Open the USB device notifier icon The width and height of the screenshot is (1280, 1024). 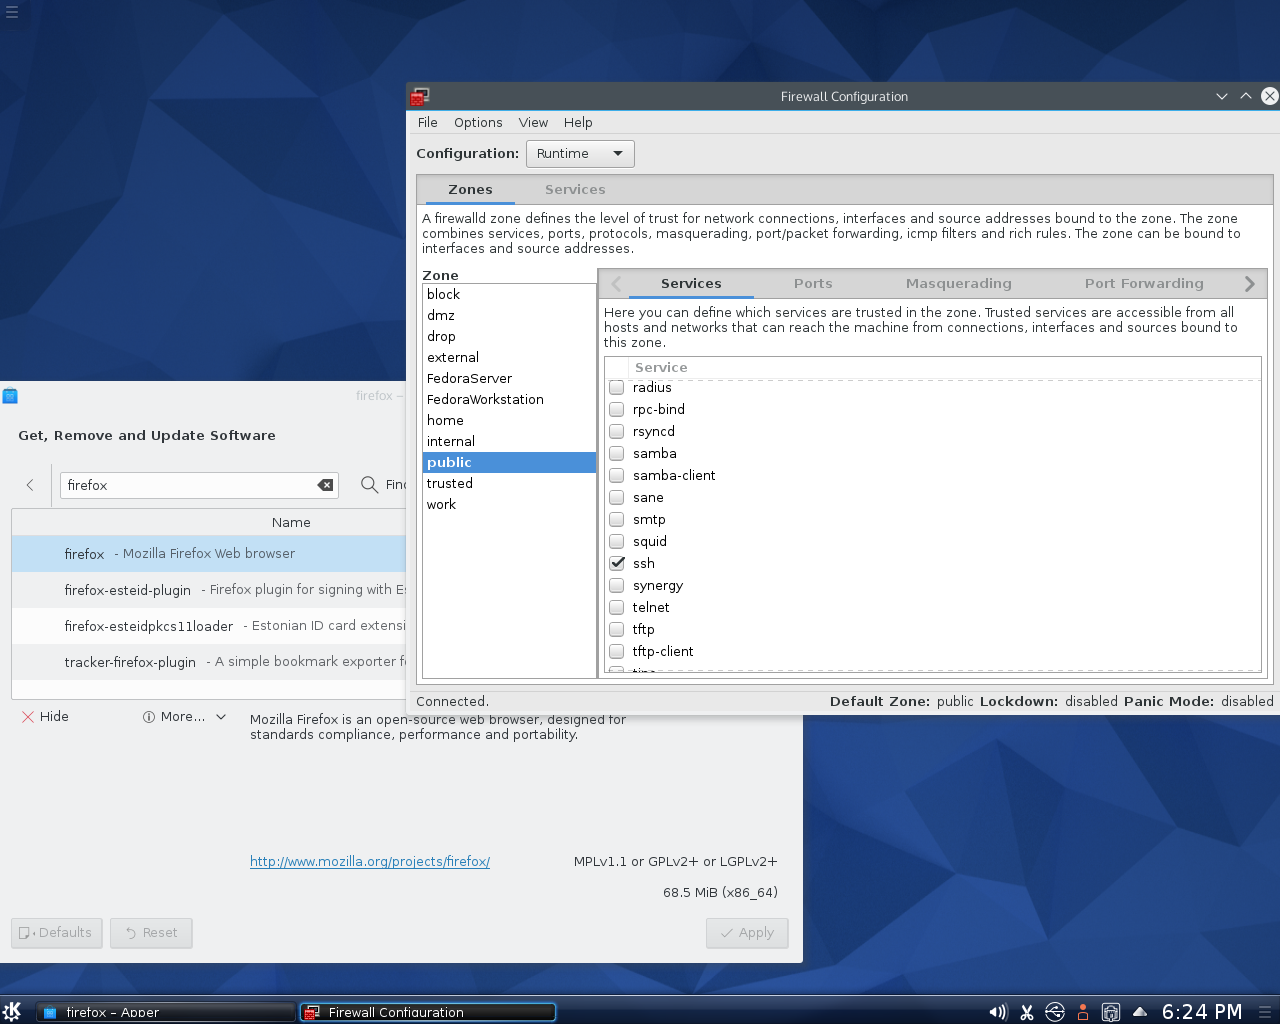(1055, 1012)
